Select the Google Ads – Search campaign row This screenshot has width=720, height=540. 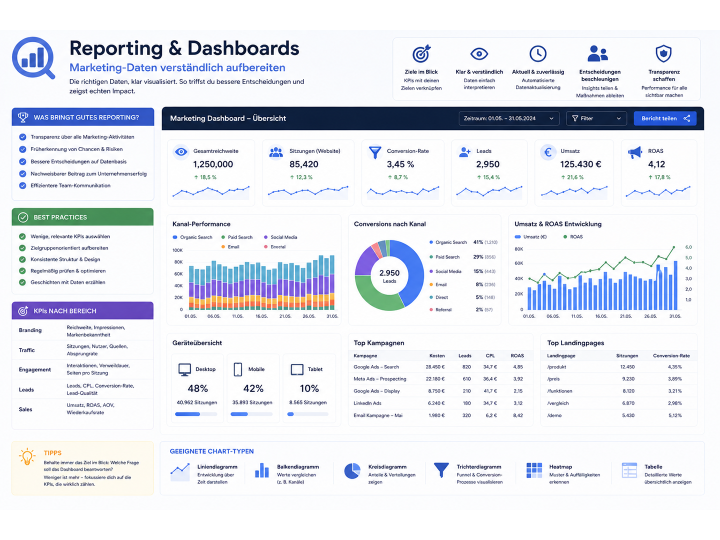point(440,367)
